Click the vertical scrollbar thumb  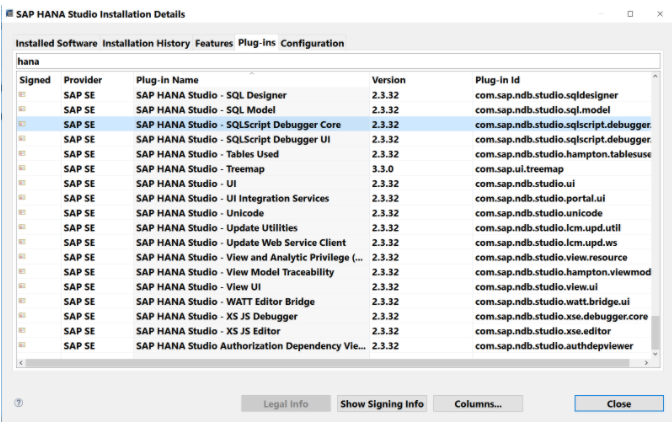655,333
